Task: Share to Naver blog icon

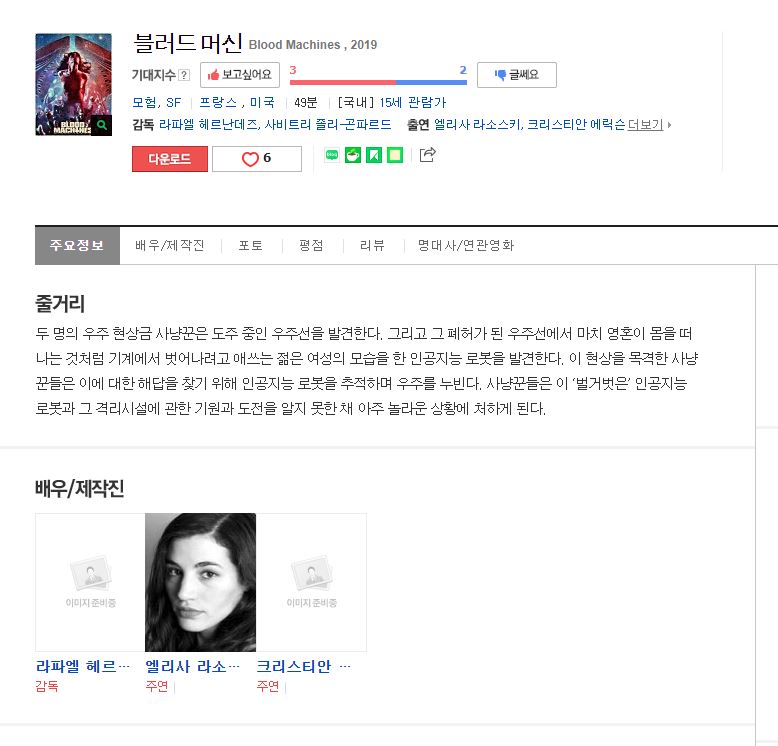Action: (x=332, y=155)
